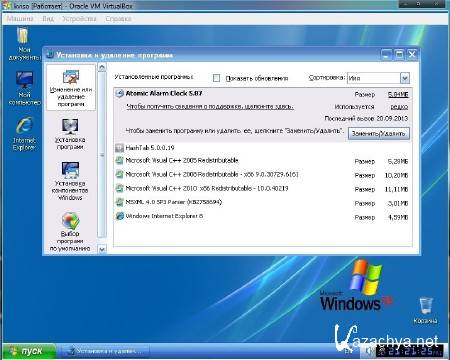Toggle 'Показать обновления' checkbox
The image size is (450, 360).
pyautogui.click(x=216, y=78)
